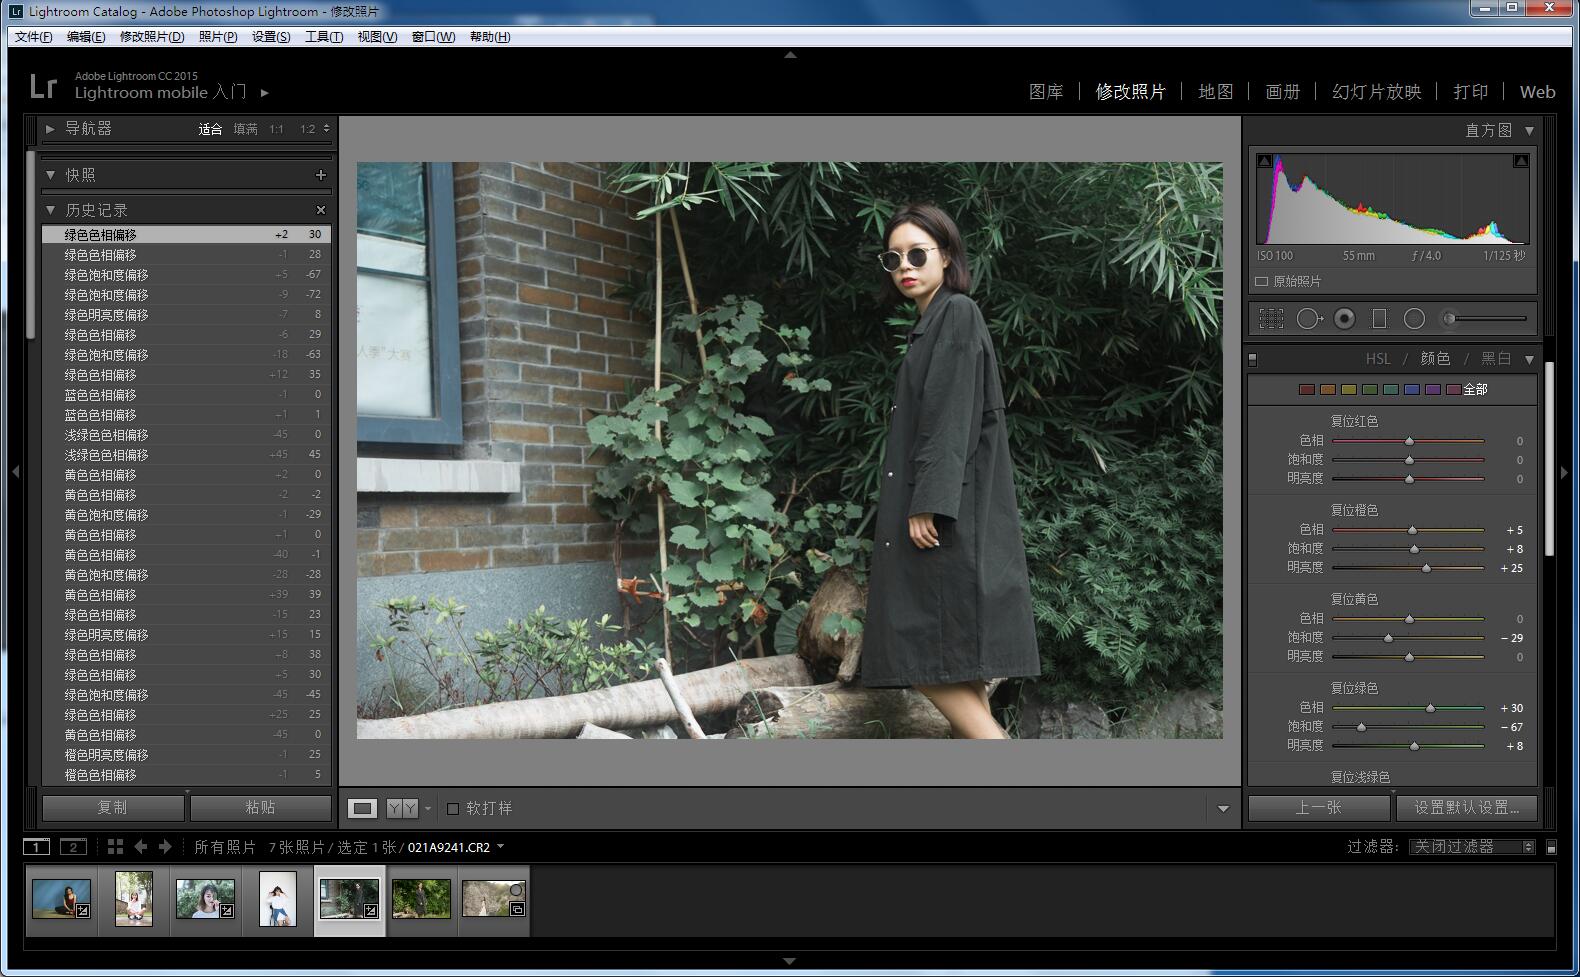The image size is (1580, 977).
Task: Expand the 导航器 Navigator panel
Action: pos(50,129)
